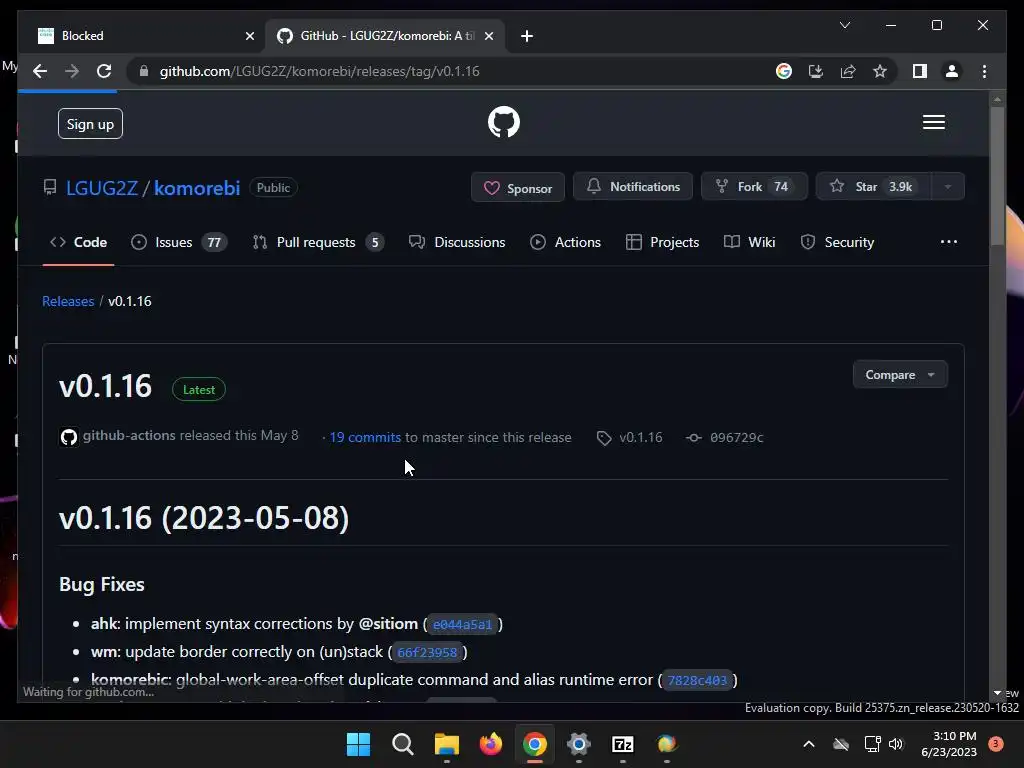
Task: Open the v0.1.16 tag link
Action: (630, 438)
